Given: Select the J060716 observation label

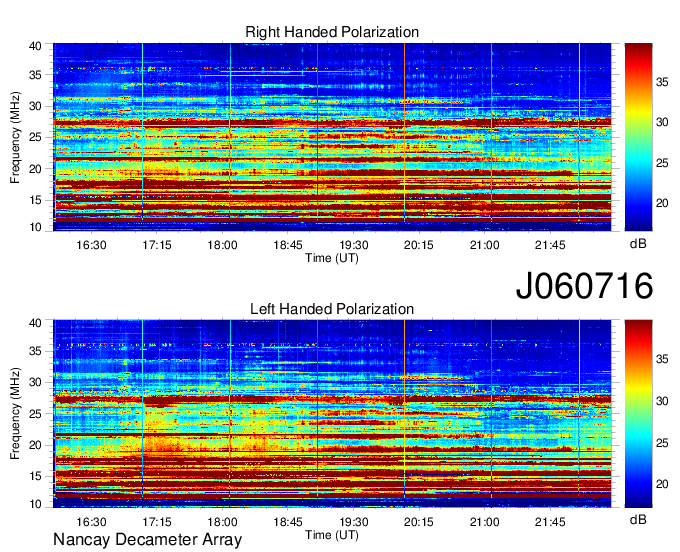Looking at the screenshot, I should point(584,285).
